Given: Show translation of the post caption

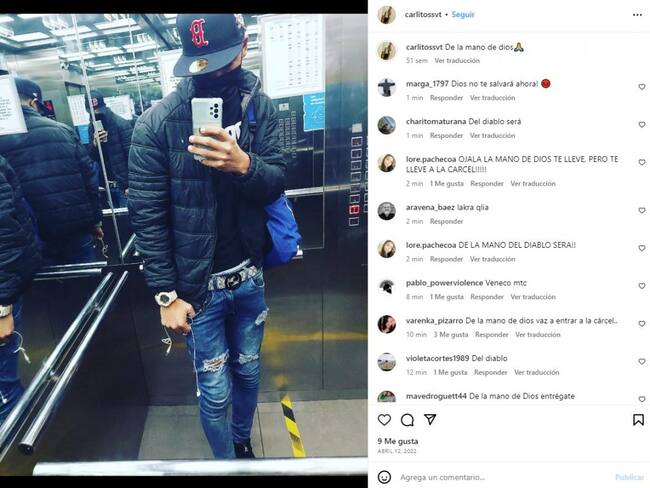Looking at the screenshot, I should point(457,61).
